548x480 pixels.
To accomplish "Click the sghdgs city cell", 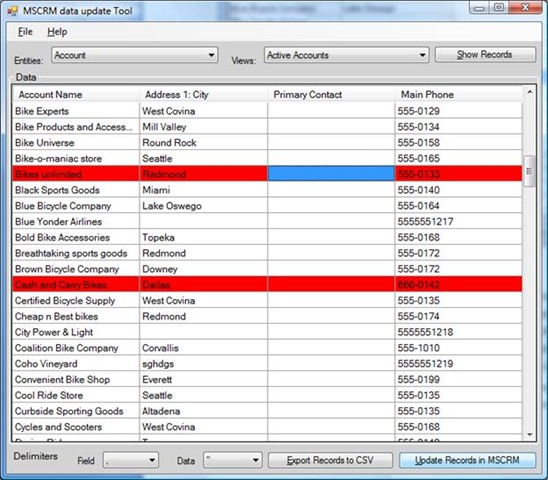I will pos(203,364).
